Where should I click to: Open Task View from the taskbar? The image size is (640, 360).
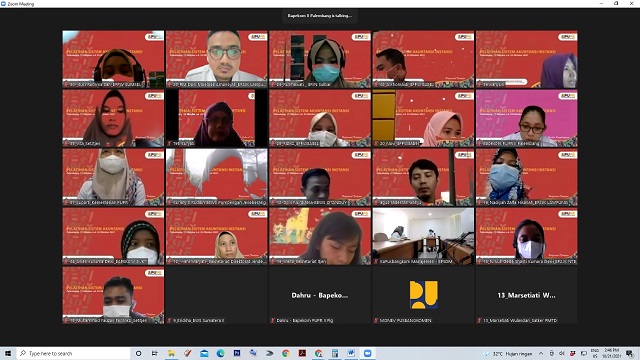coord(155,353)
